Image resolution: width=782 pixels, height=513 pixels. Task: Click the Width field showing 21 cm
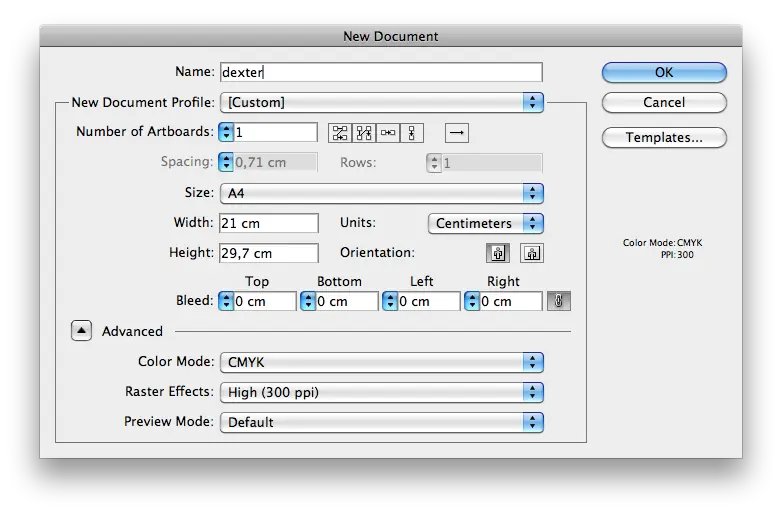(269, 223)
